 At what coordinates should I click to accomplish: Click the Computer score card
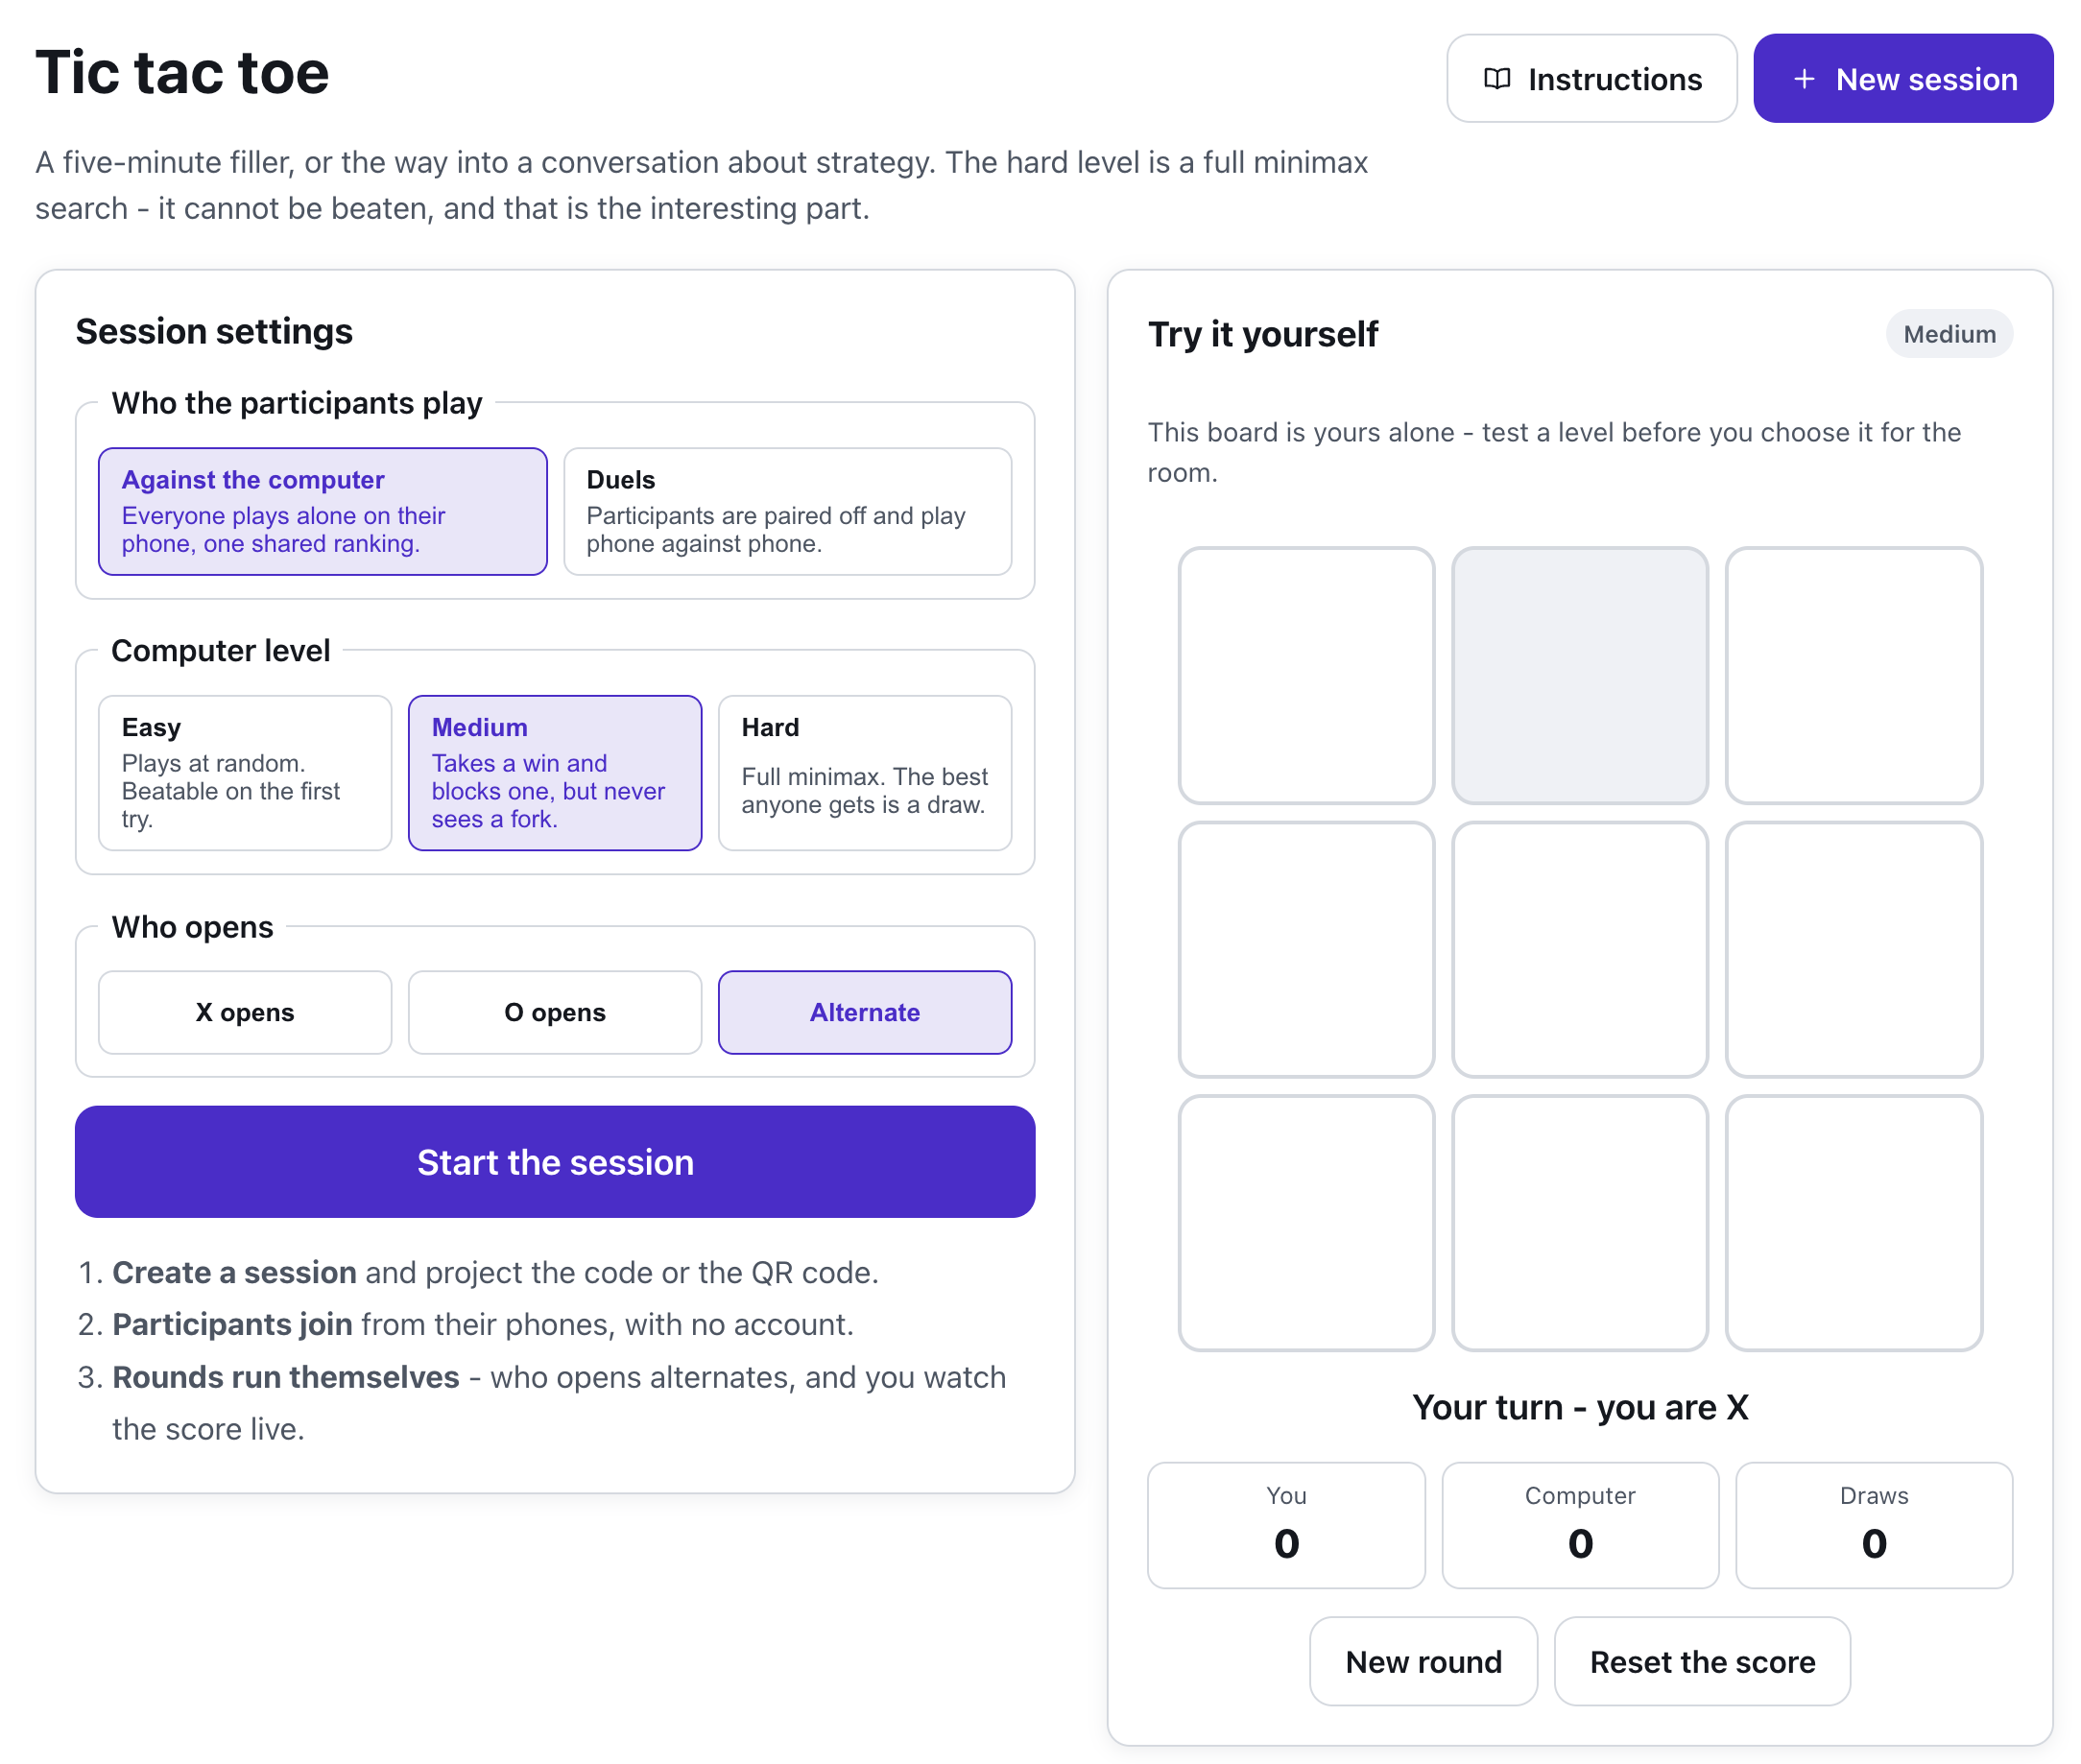tap(1580, 1525)
